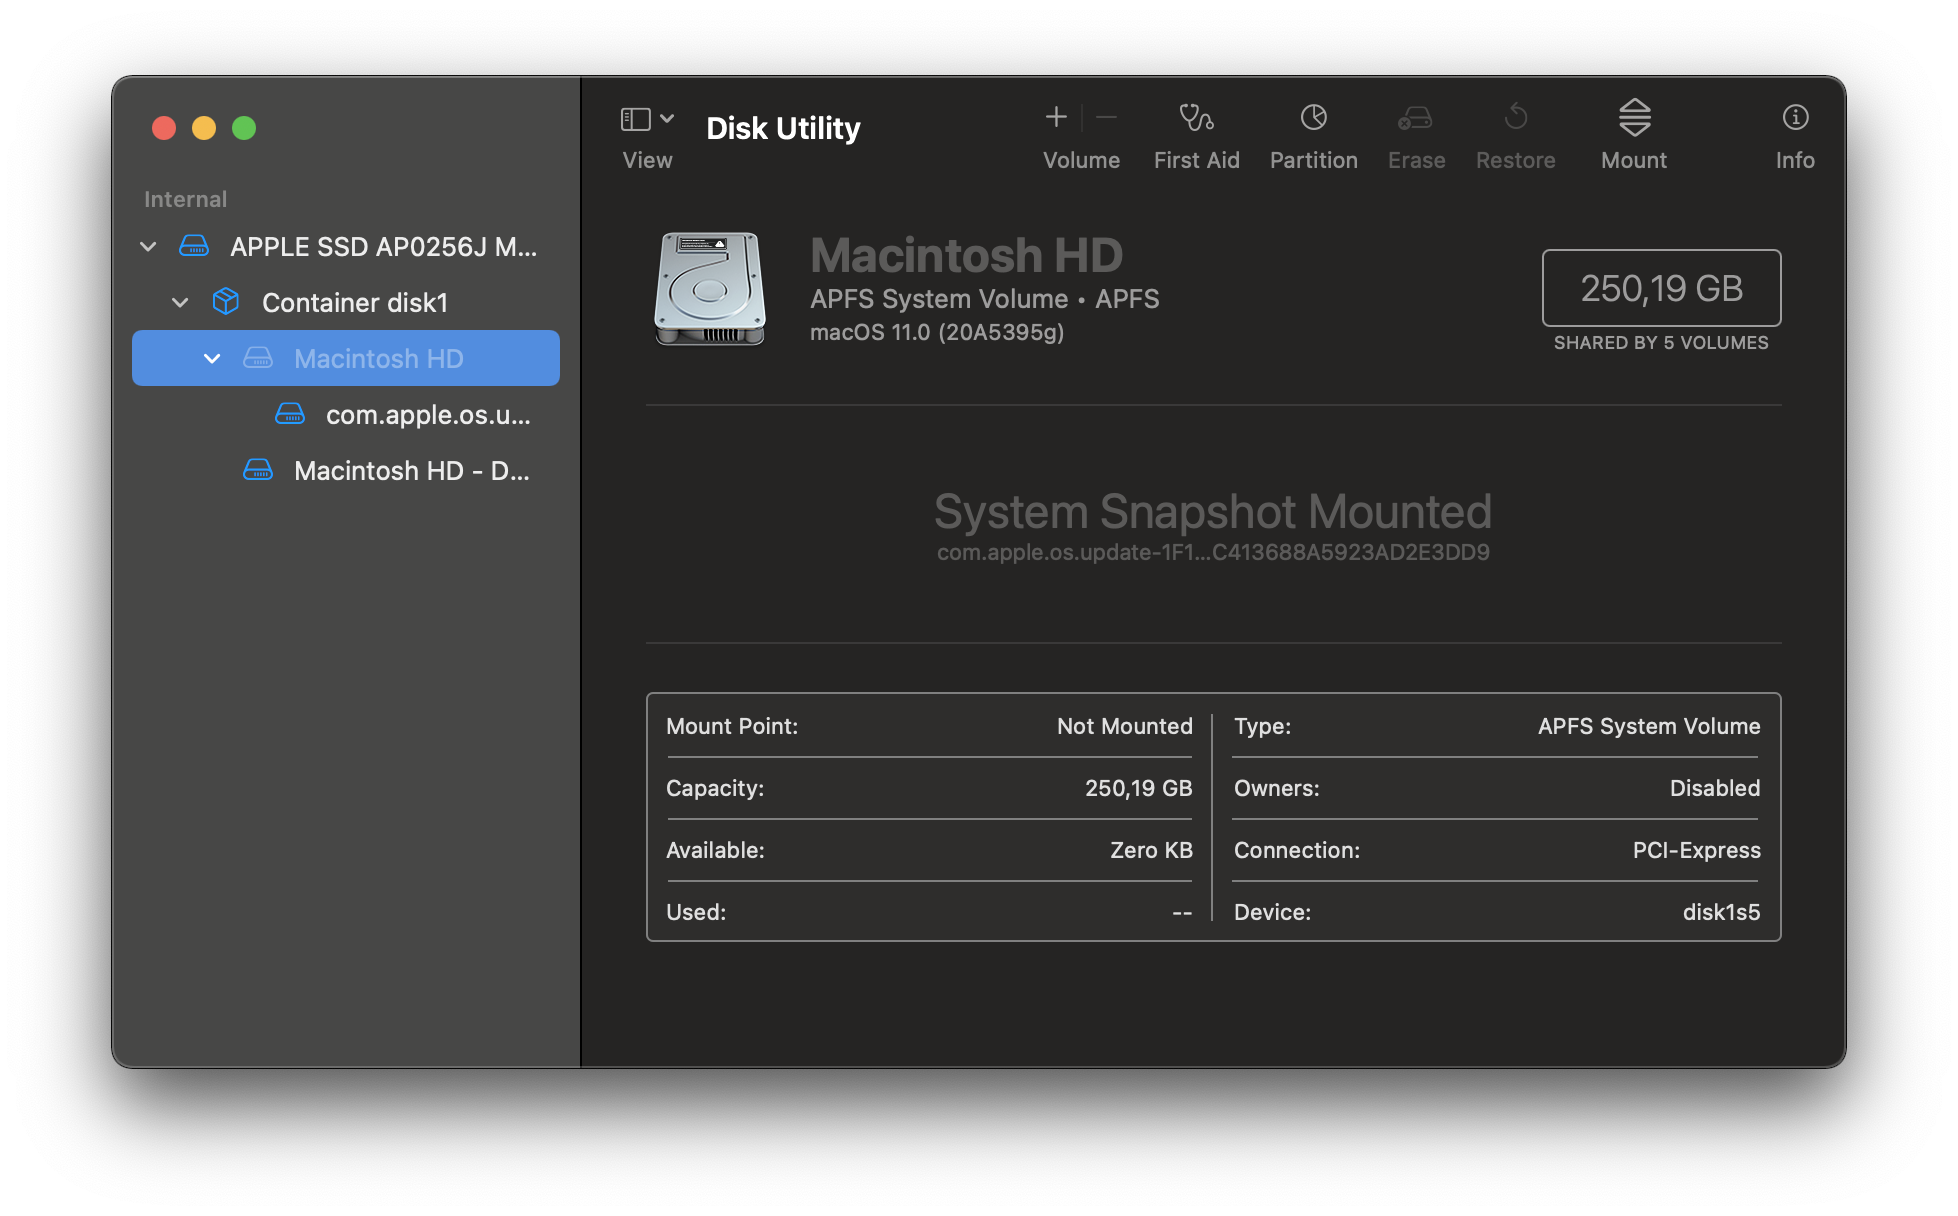The image size is (1958, 1216).
Task: Click the Erase drive icon
Action: coord(1415,118)
